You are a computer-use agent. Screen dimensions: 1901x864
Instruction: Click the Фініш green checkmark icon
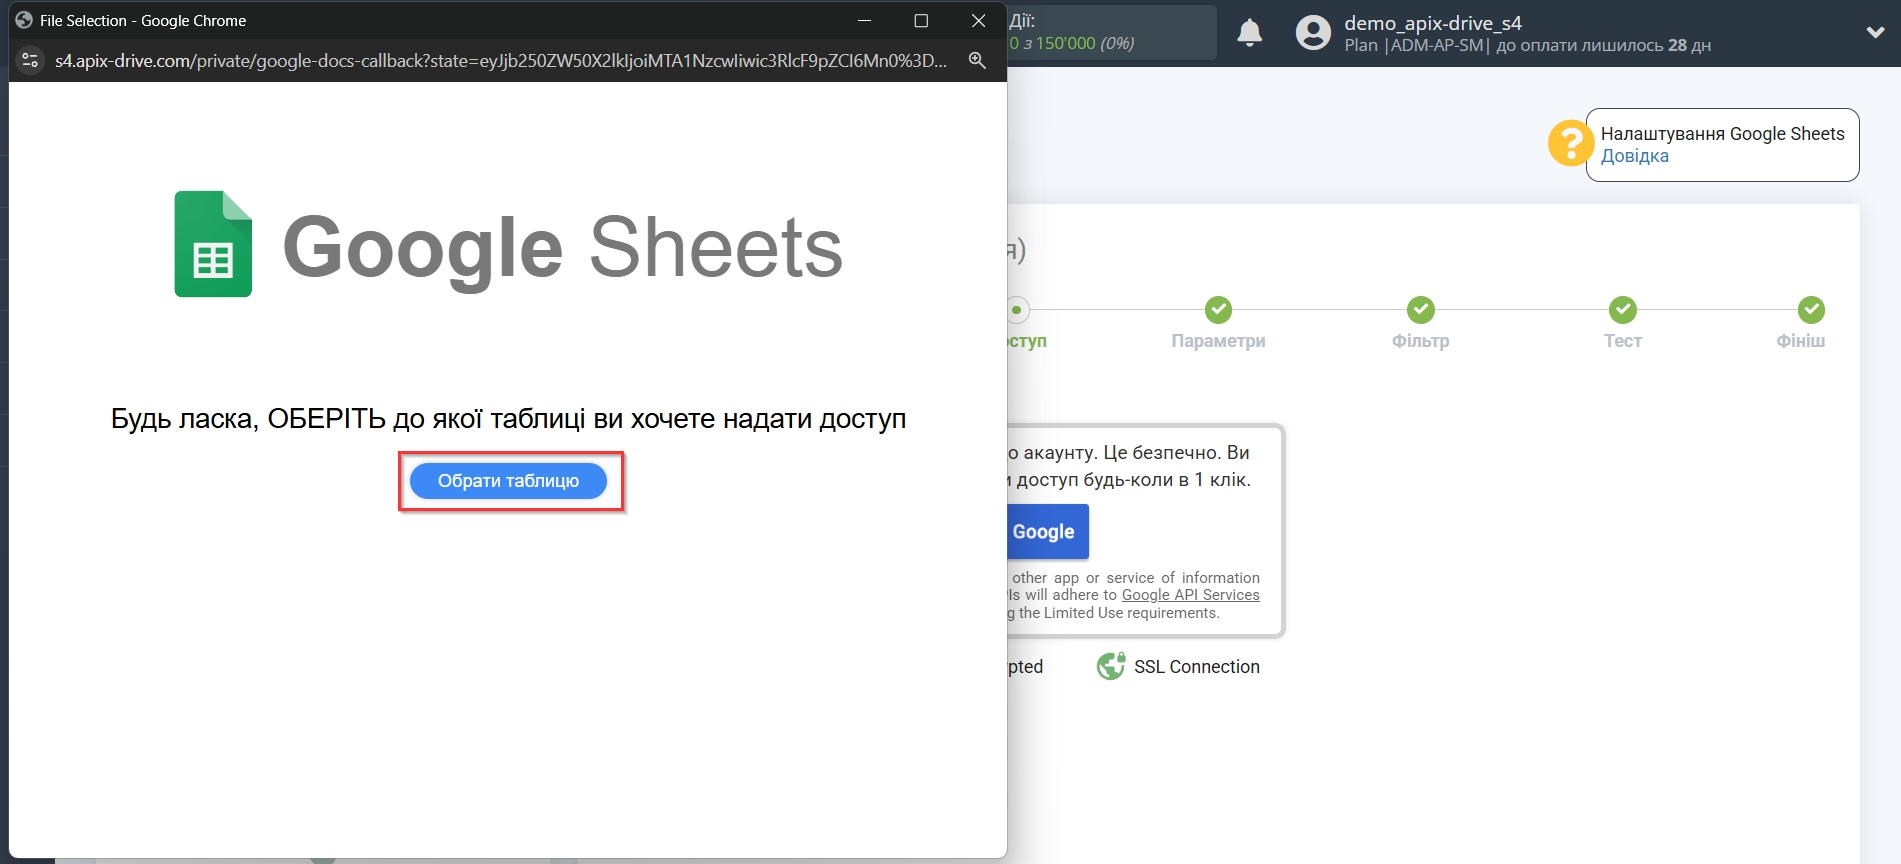click(x=1811, y=310)
